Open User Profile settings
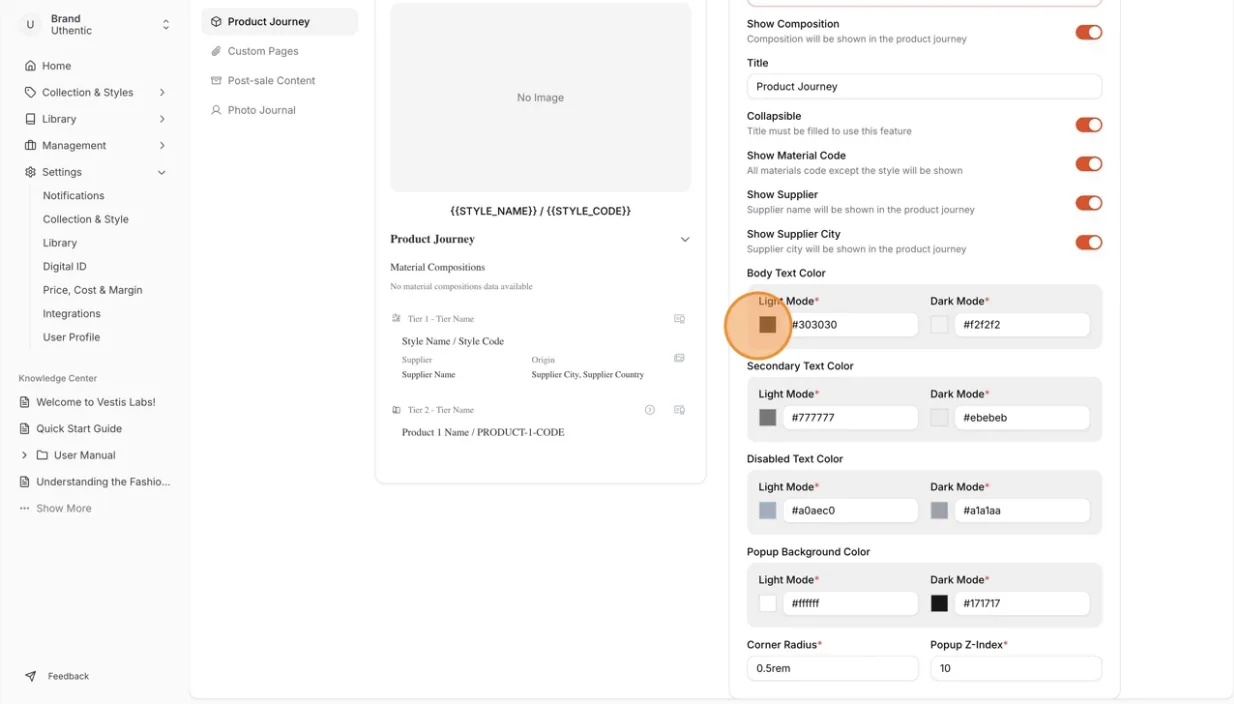The height and width of the screenshot is (704, 1234). click(72, 337)
